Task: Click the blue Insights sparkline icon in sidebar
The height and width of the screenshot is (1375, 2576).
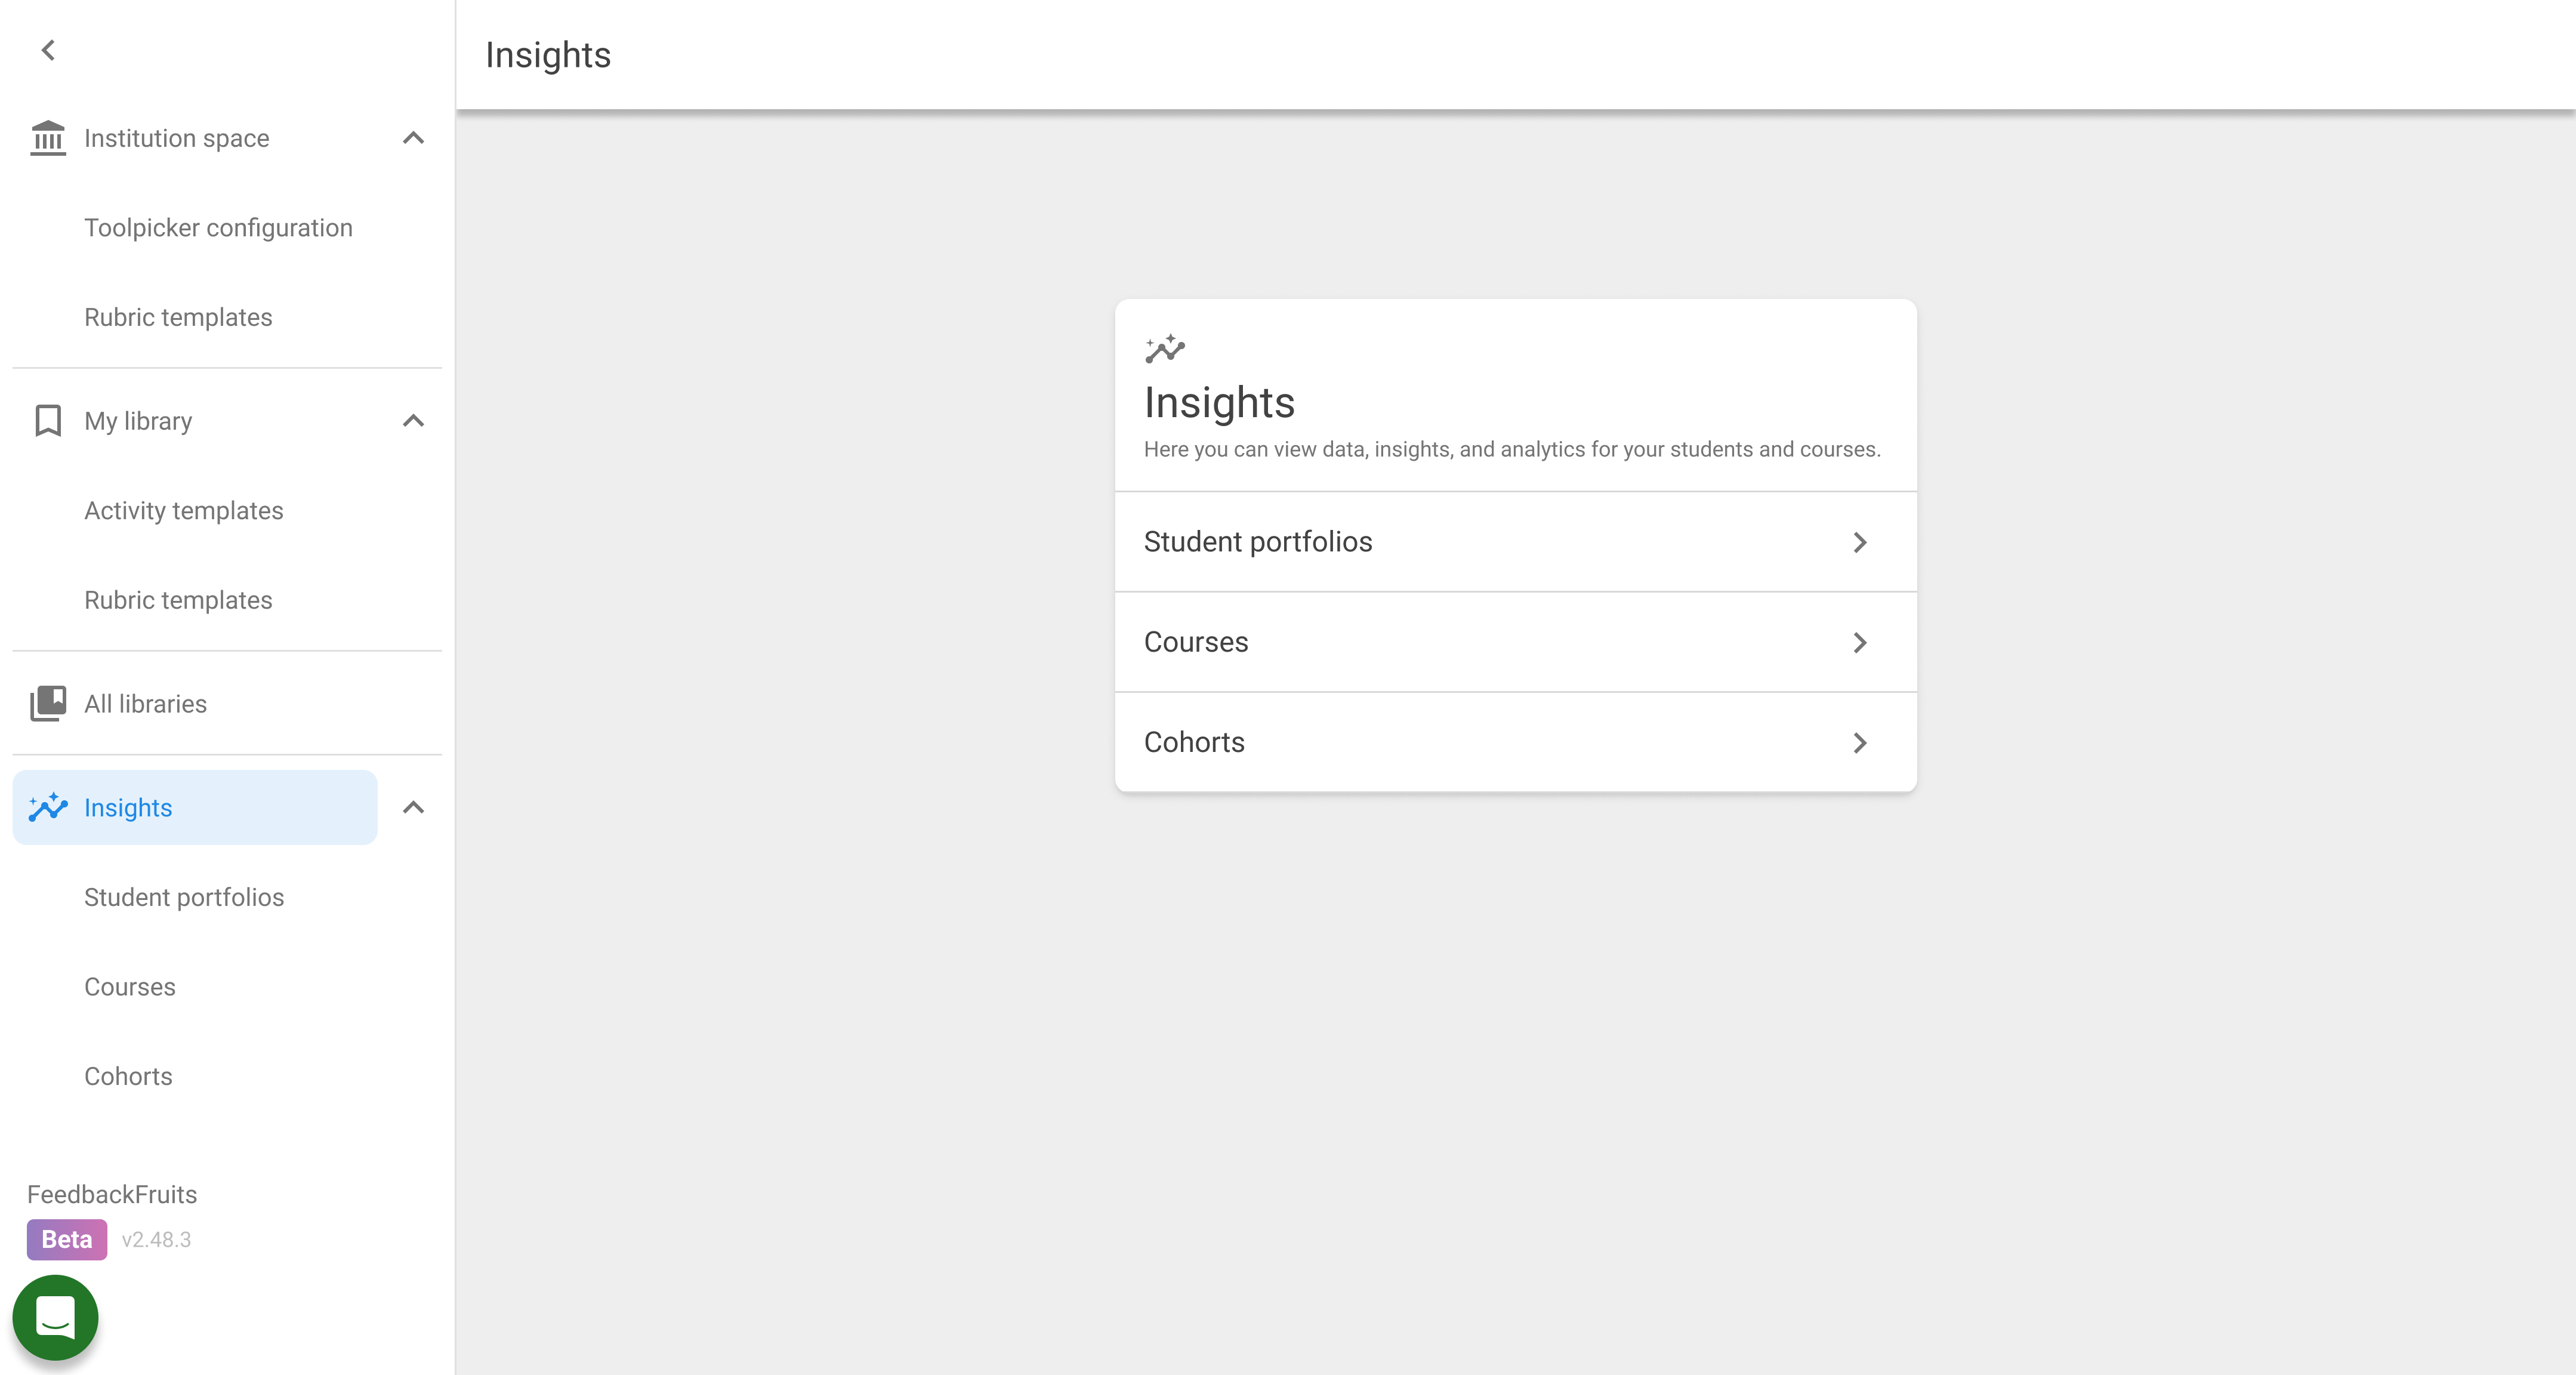Action: click(x=48, y=807)
